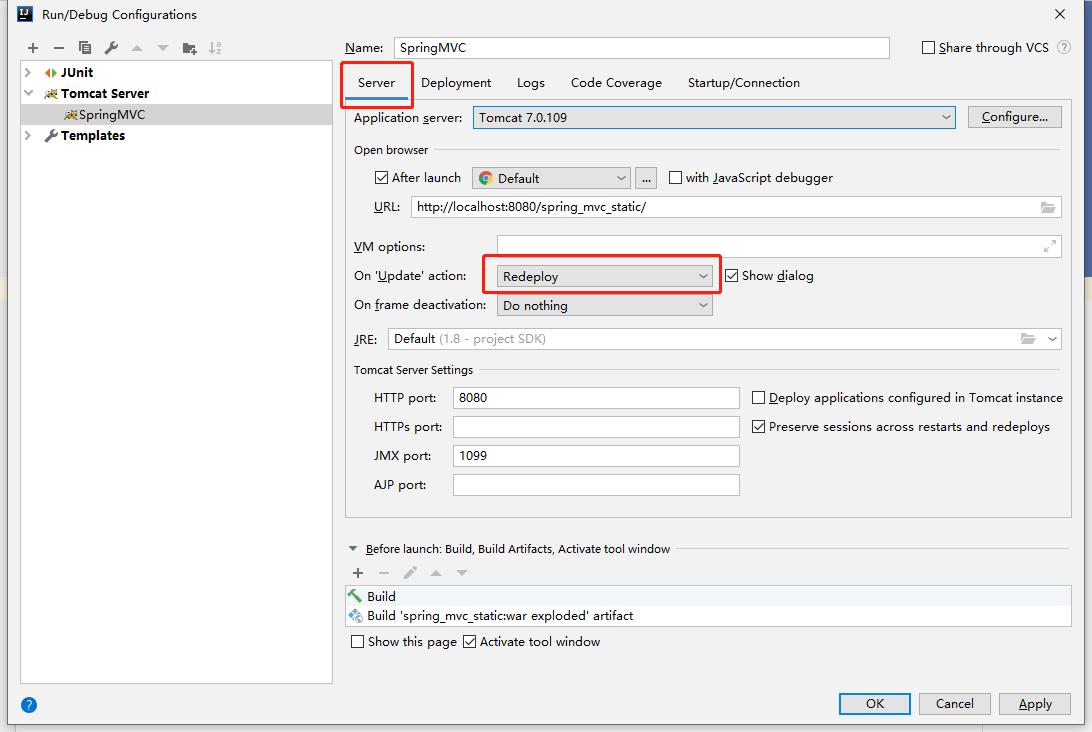Click the browser ellipsis button

point(646,178)
